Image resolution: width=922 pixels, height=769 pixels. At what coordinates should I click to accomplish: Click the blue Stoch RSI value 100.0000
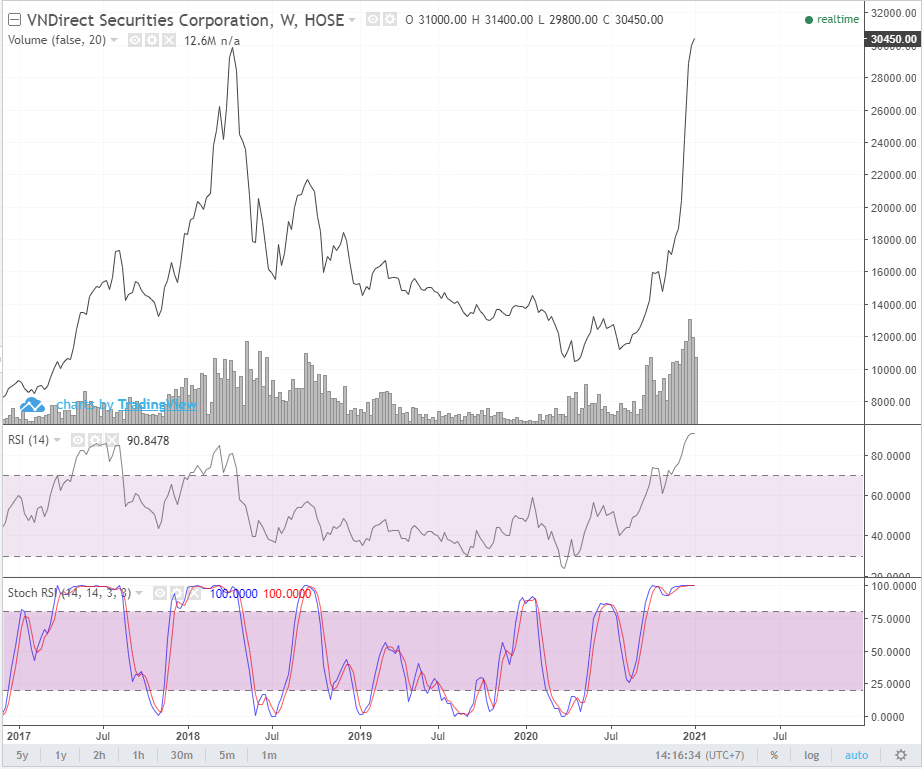(x=233, y=594)
